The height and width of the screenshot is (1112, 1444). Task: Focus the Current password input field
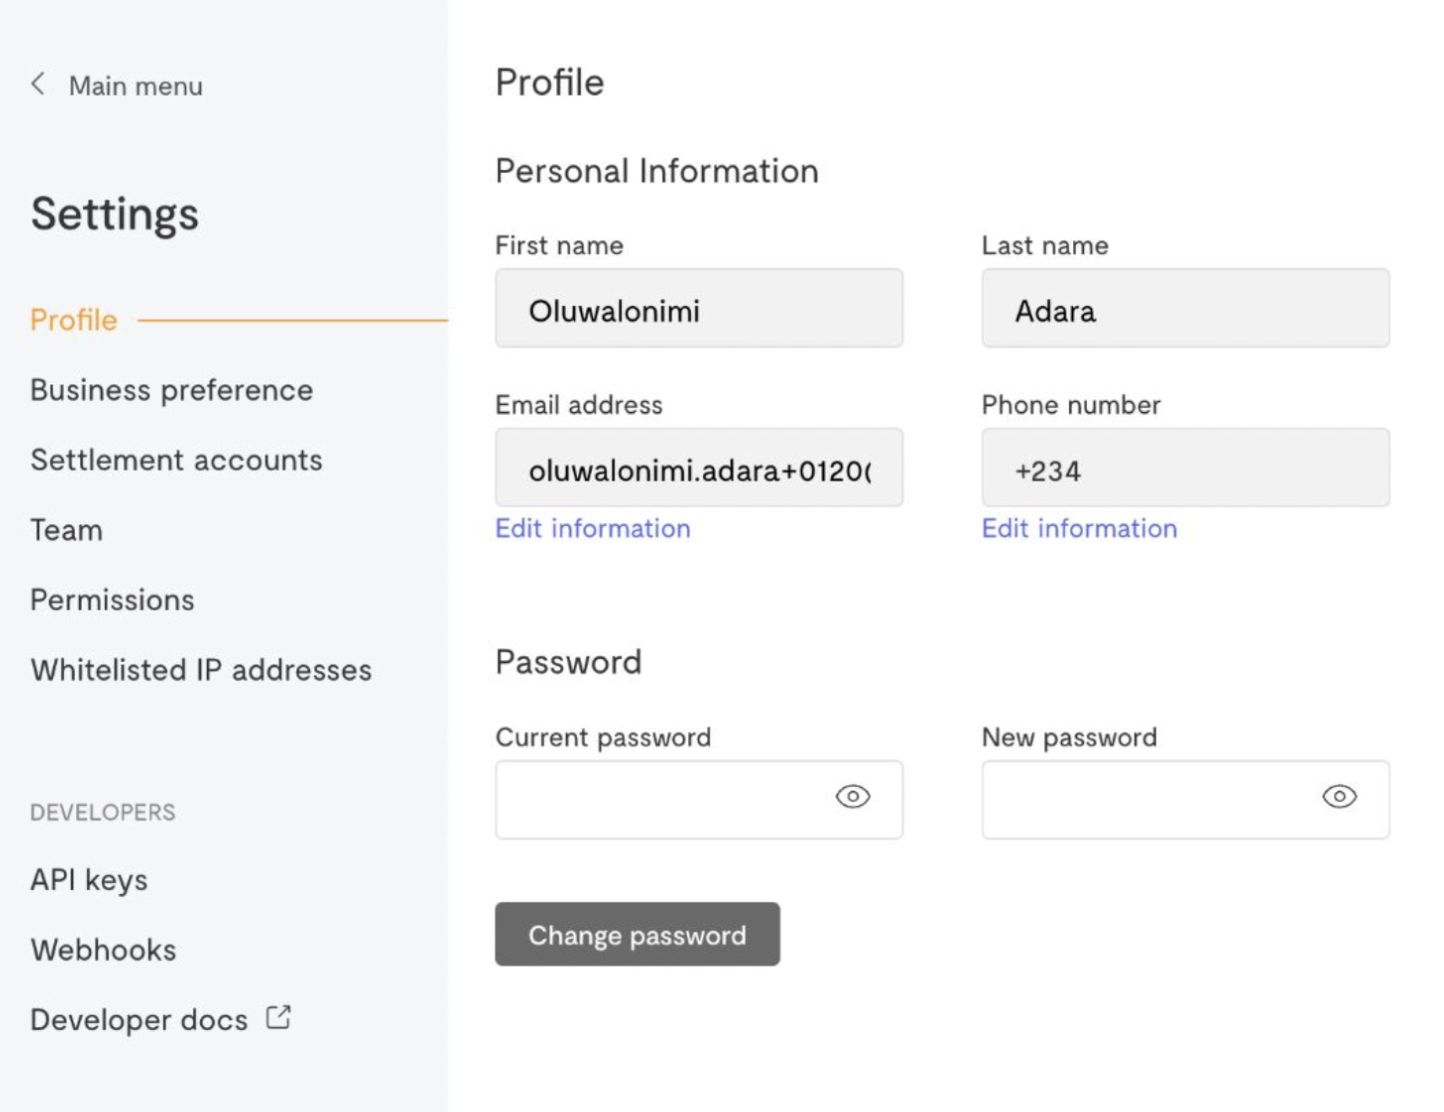coord(660,799)
